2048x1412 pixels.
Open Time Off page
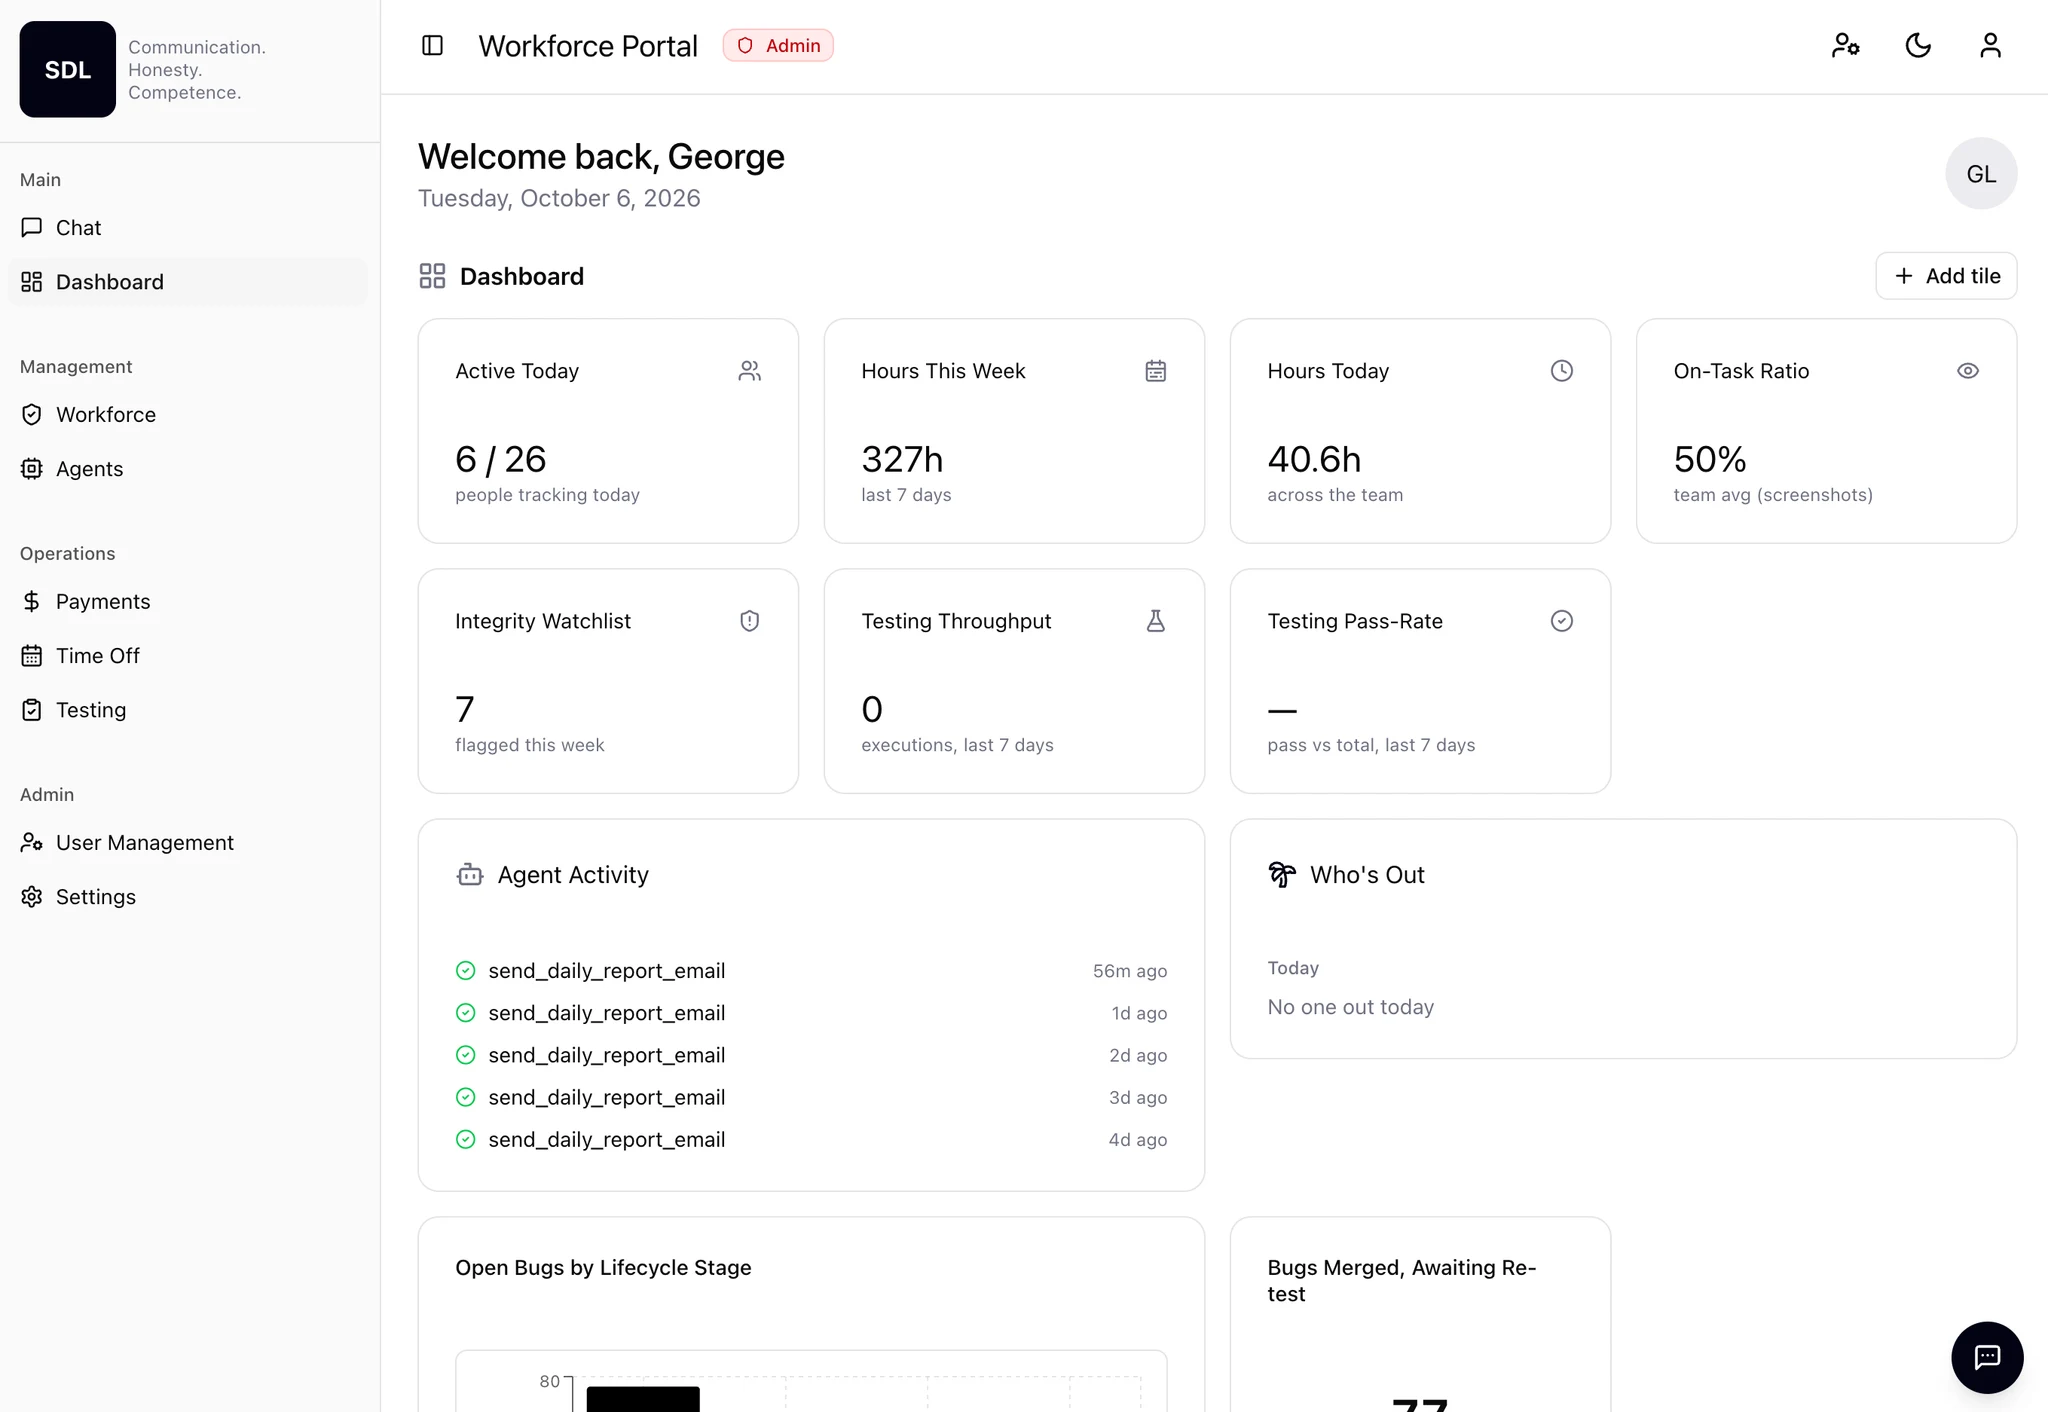(x=188, y=656)
